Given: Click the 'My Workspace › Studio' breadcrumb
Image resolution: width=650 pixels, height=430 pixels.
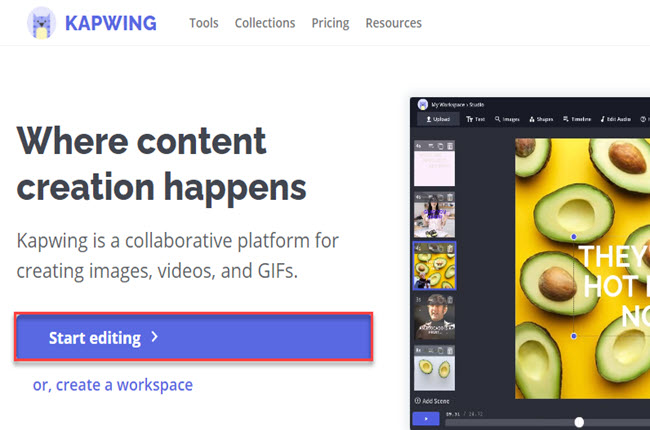Looking at the screenshot, I should click(x=458, y=105).
